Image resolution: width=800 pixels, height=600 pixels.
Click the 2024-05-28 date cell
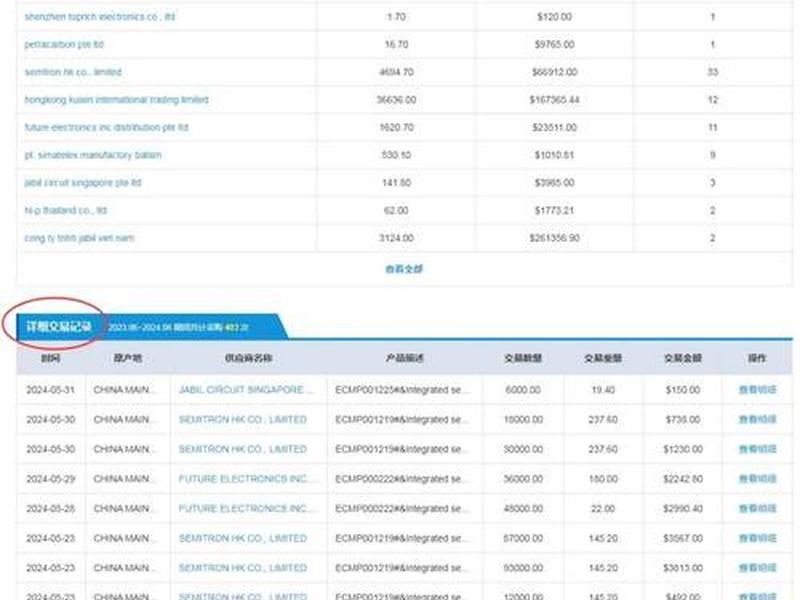pyautogui.click(x=51, y=508)
